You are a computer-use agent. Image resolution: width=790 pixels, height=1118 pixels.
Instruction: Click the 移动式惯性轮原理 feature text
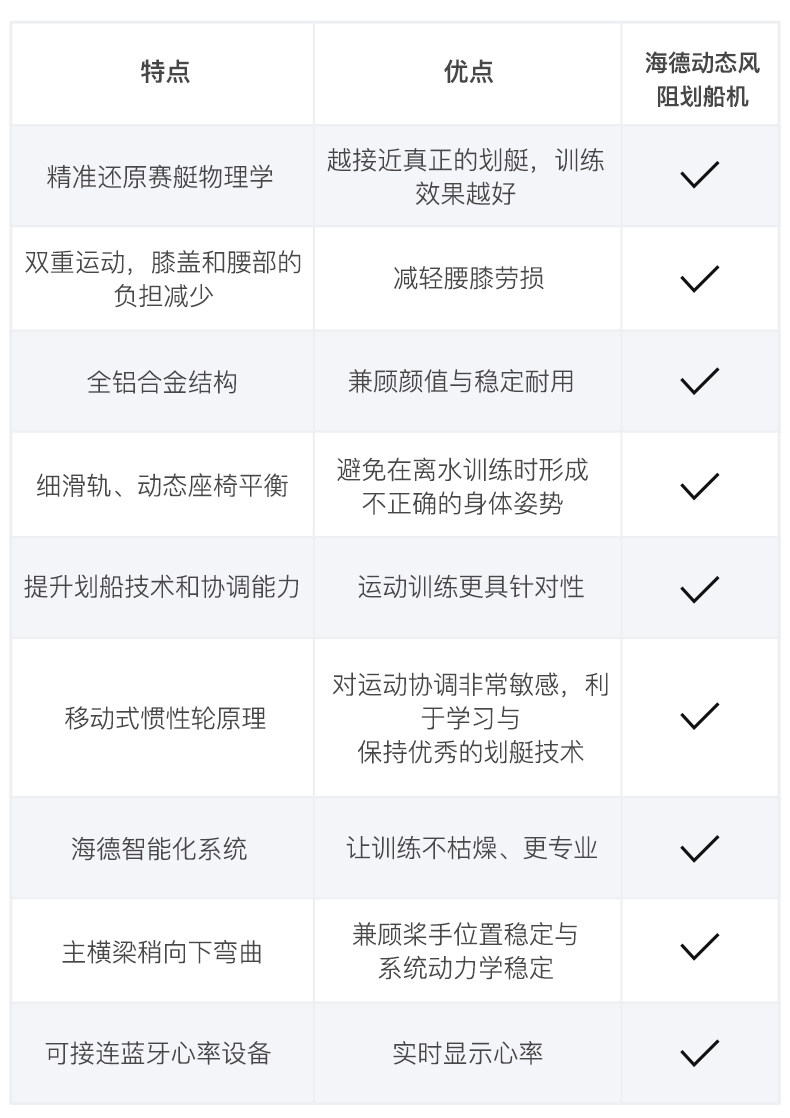click(x=165, y=718)
